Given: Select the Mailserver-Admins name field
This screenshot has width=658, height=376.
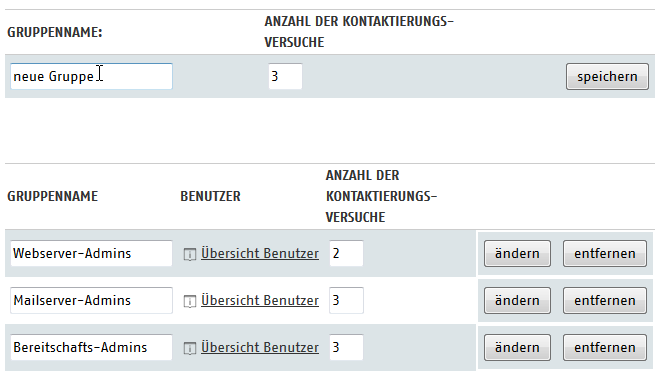Looking at the screenshot, I should pos(91,300).
